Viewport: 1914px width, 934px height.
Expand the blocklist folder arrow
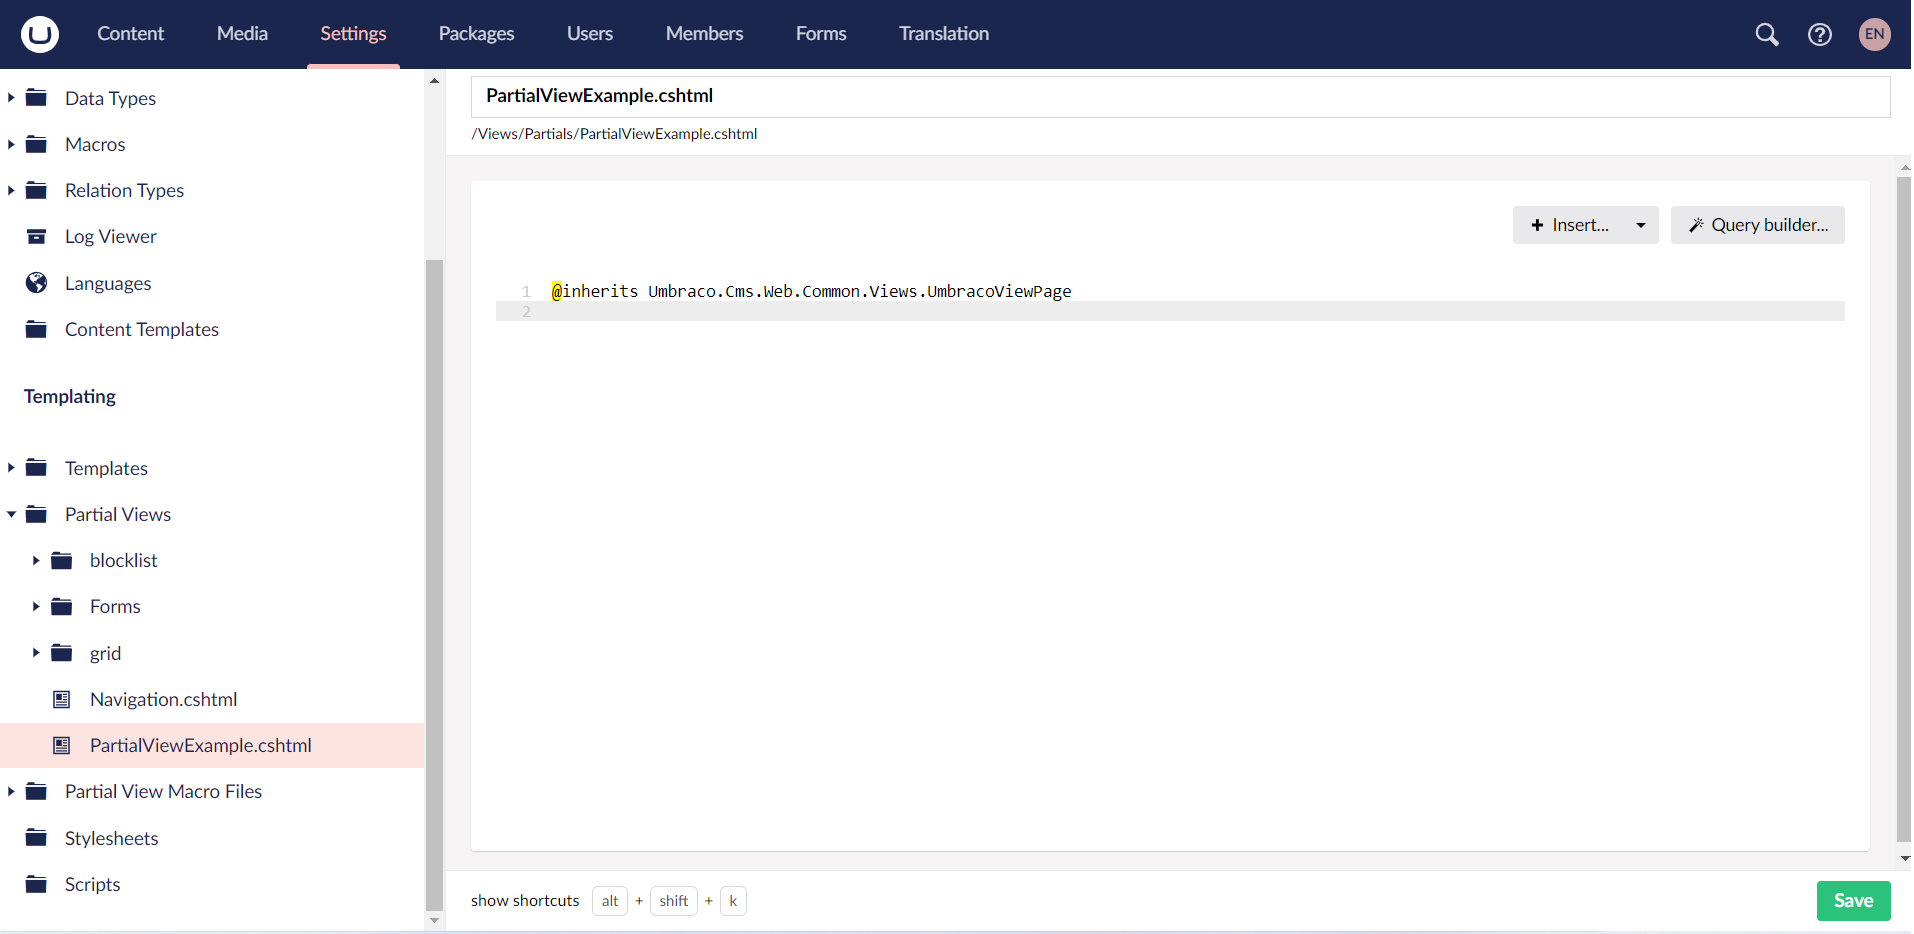point(36,560)
